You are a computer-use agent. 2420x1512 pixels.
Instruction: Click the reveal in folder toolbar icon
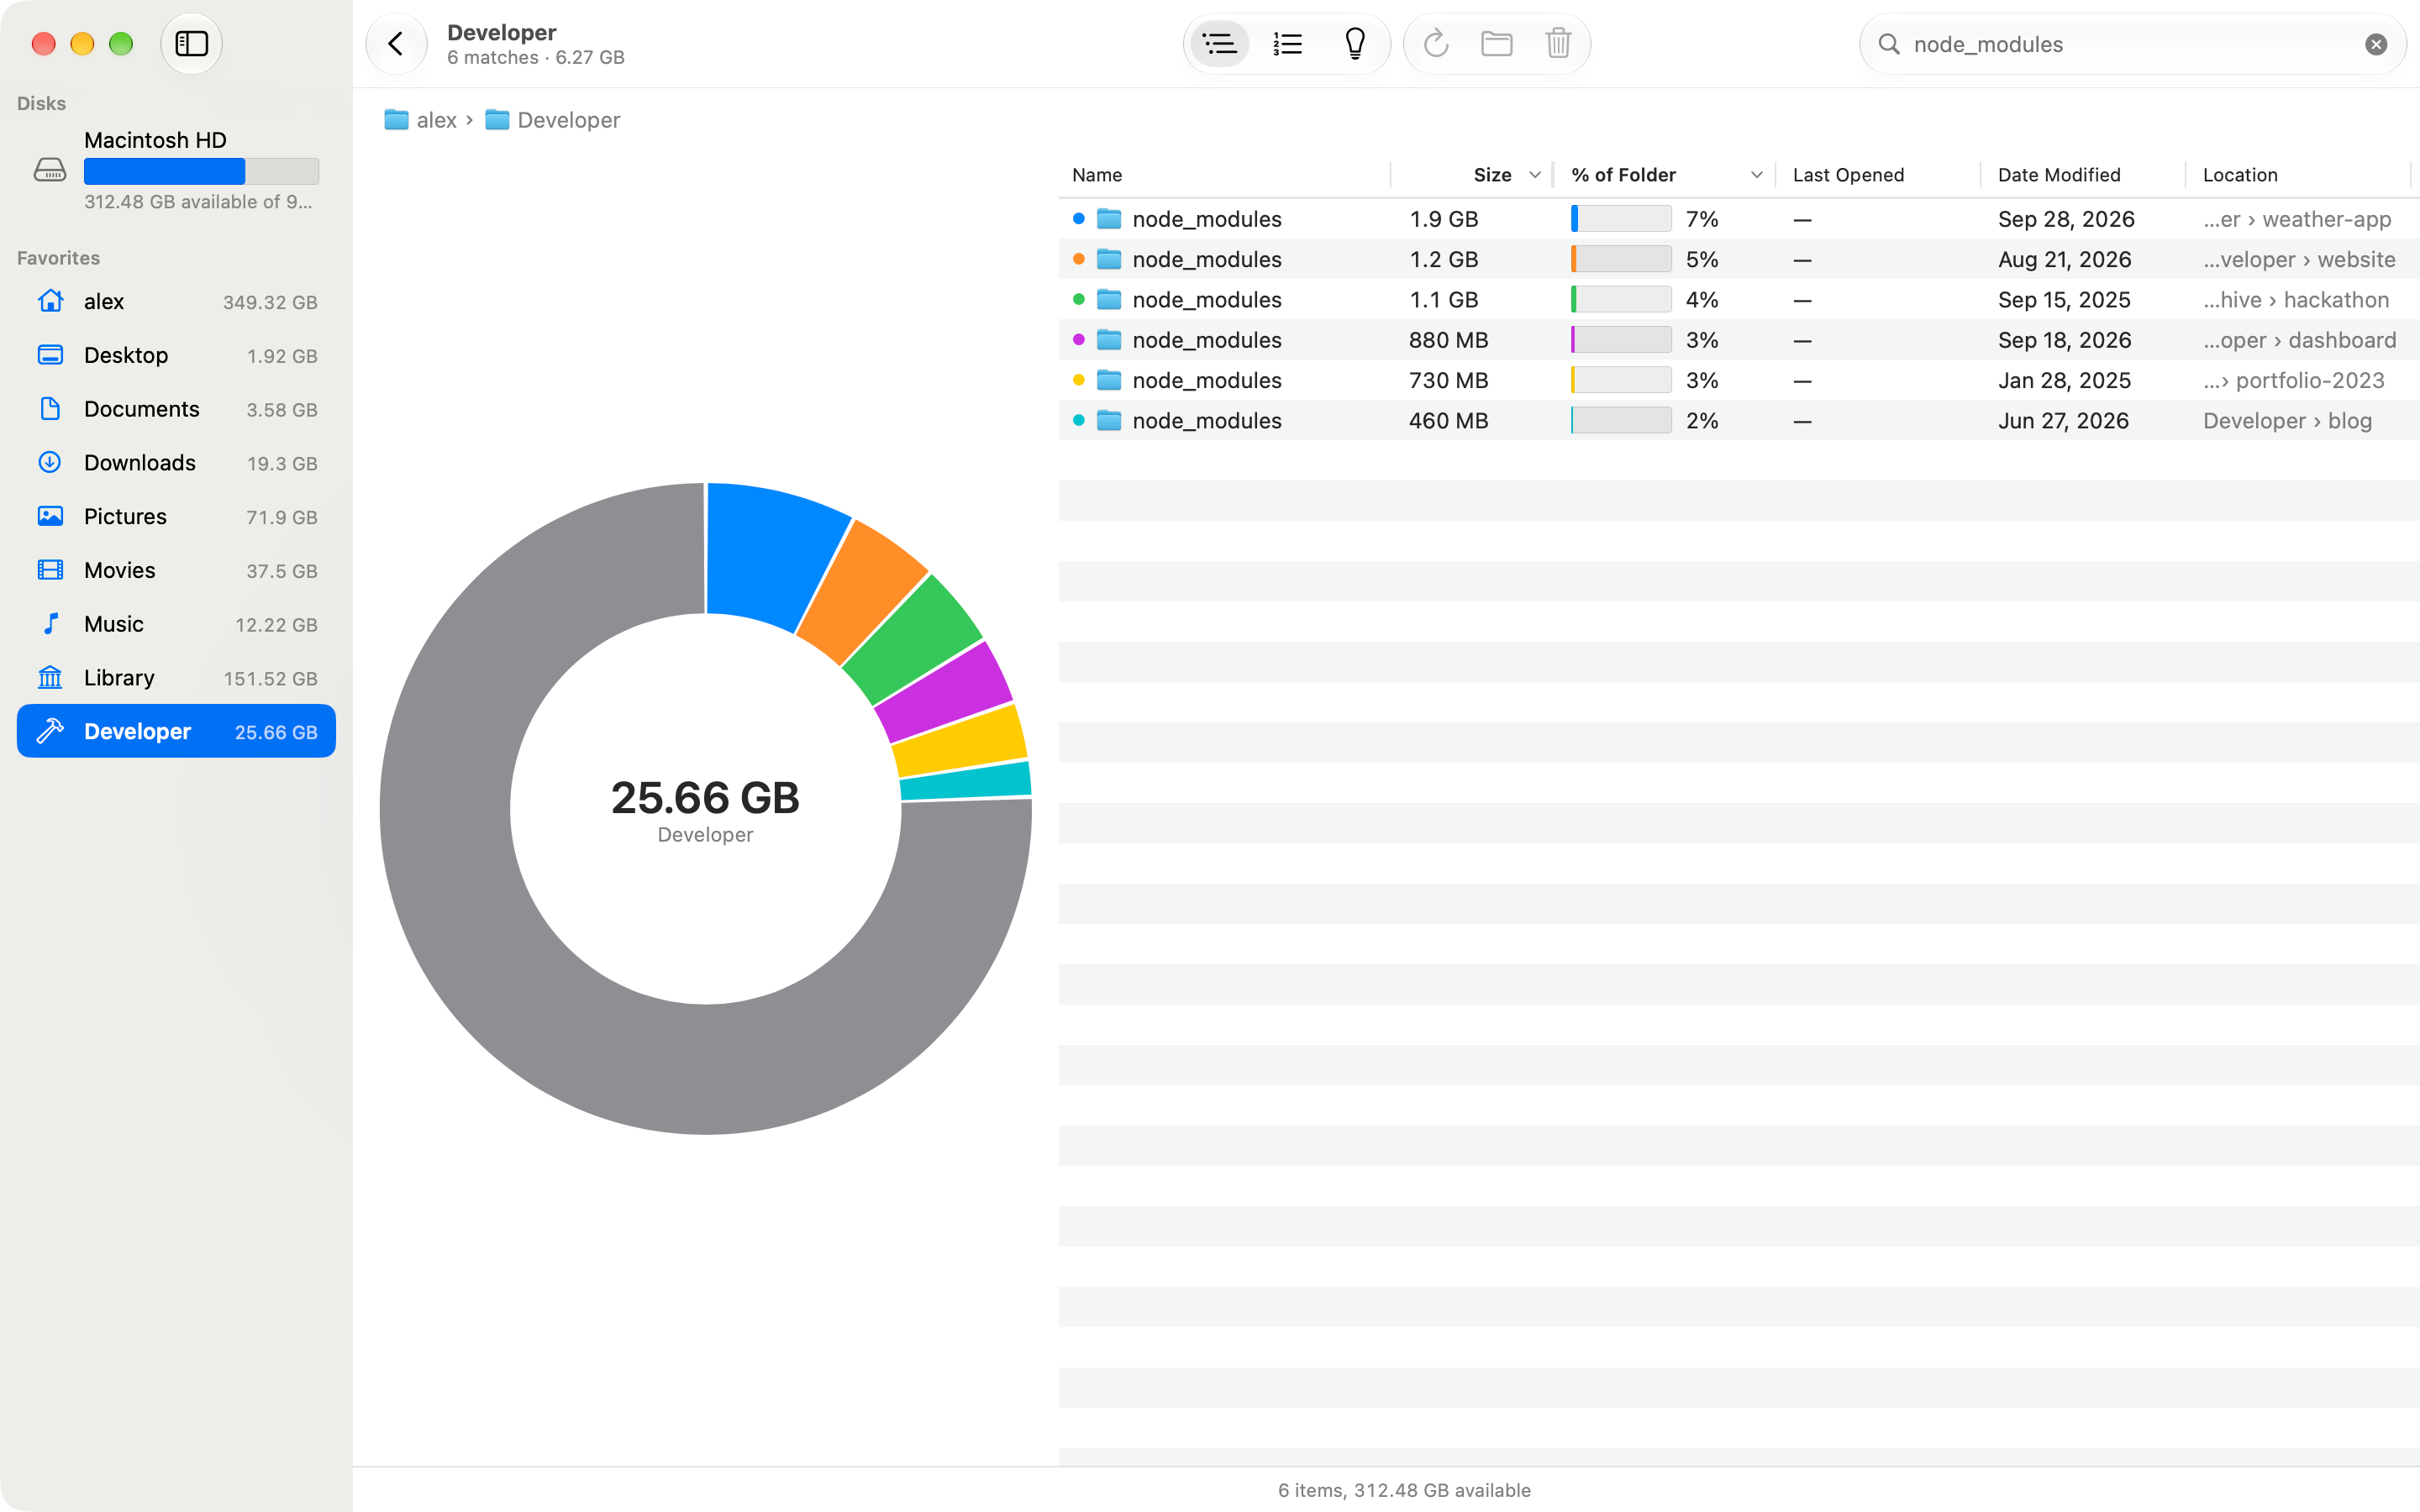[1497, 44]
